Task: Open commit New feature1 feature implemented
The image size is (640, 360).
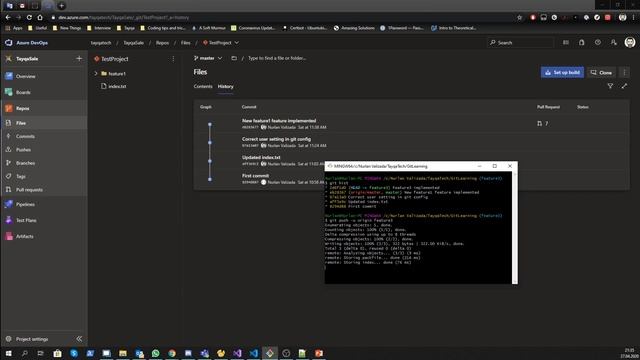Action: (x=279, y=121)
